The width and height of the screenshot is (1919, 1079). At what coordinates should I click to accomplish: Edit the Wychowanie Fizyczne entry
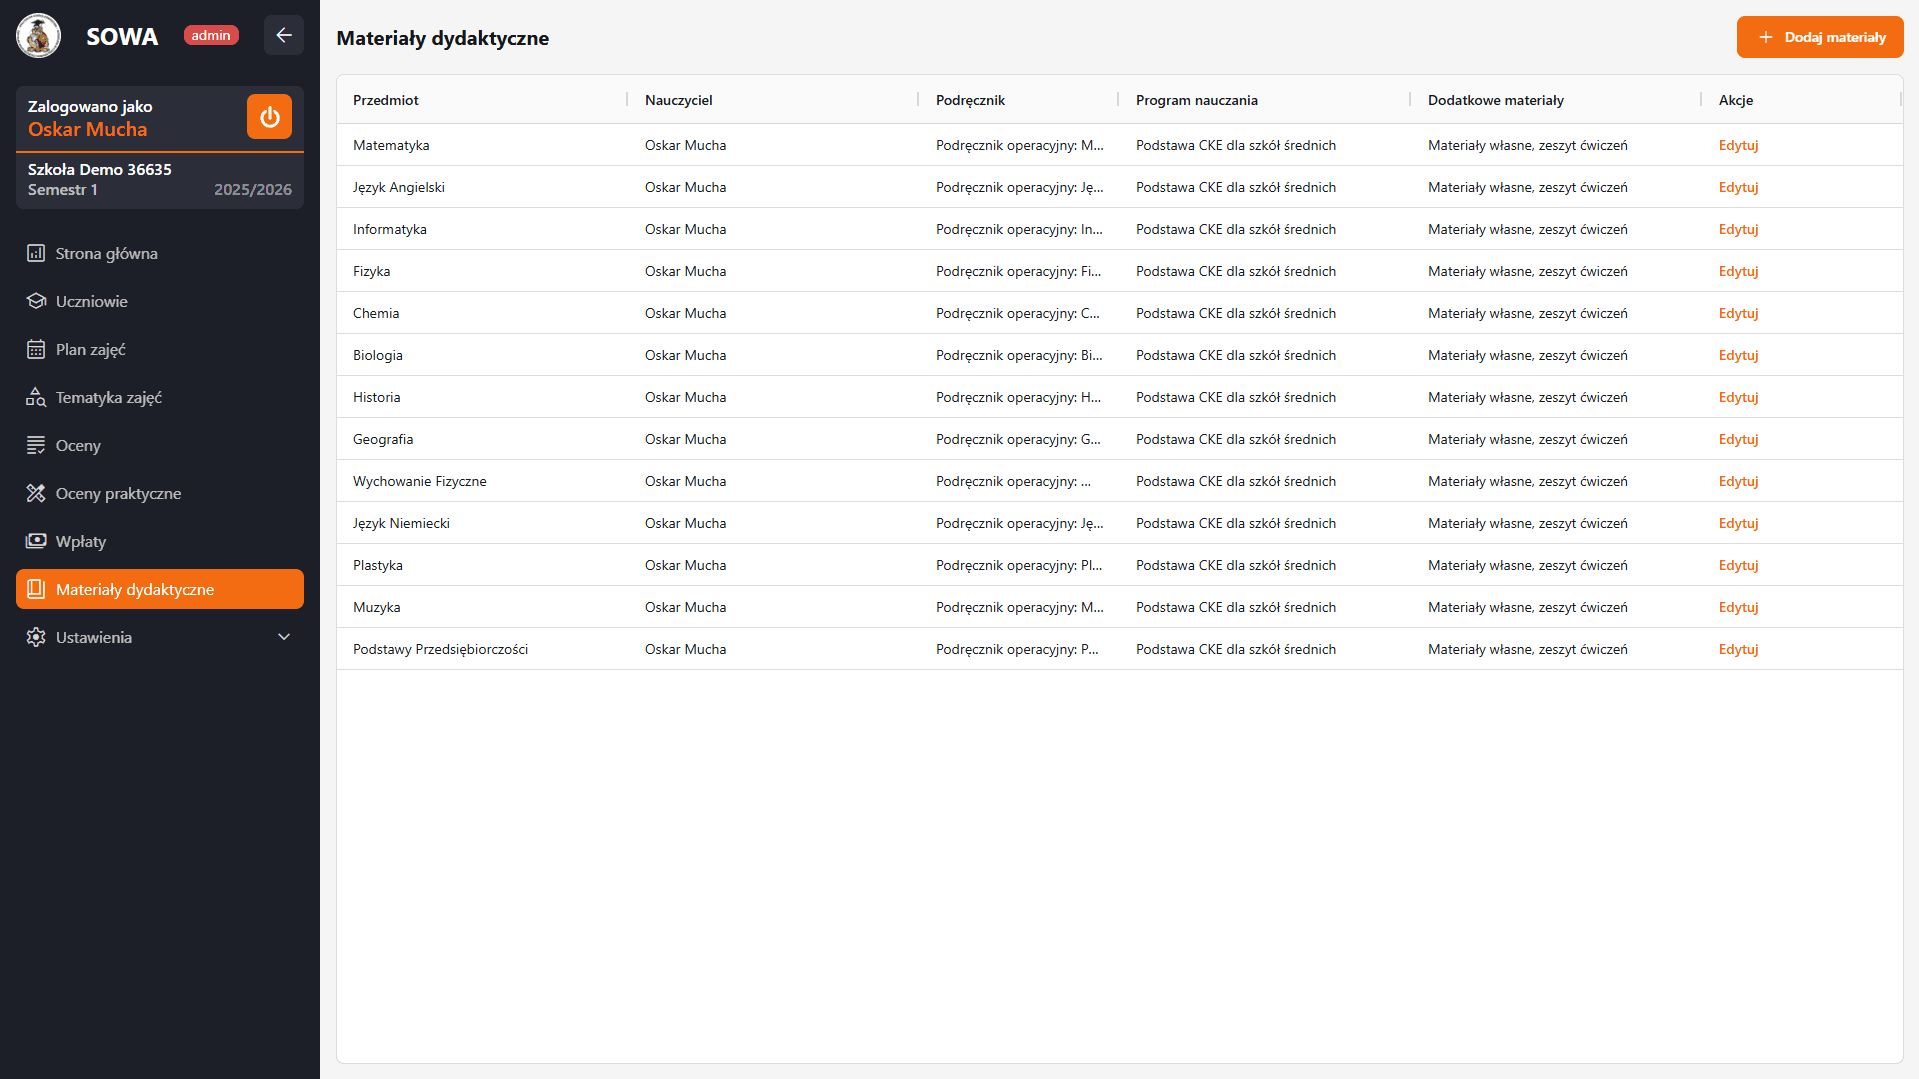(x=1738, y=481)
